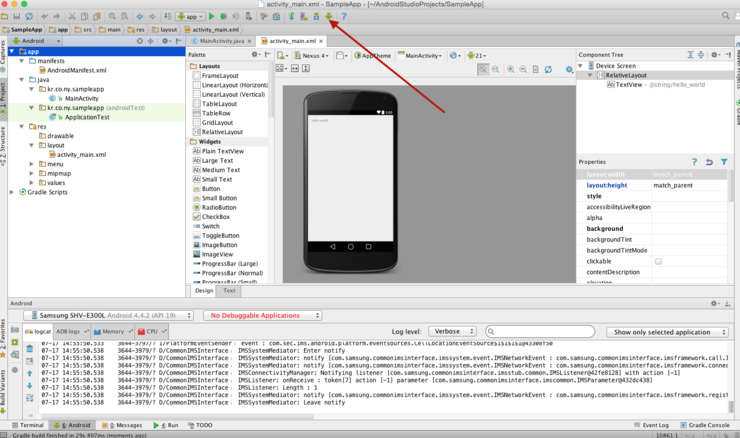Image resolution: width=740 pixels, height=438 pixels.
Task: Open the Gradle Console button
Action: 705,425
